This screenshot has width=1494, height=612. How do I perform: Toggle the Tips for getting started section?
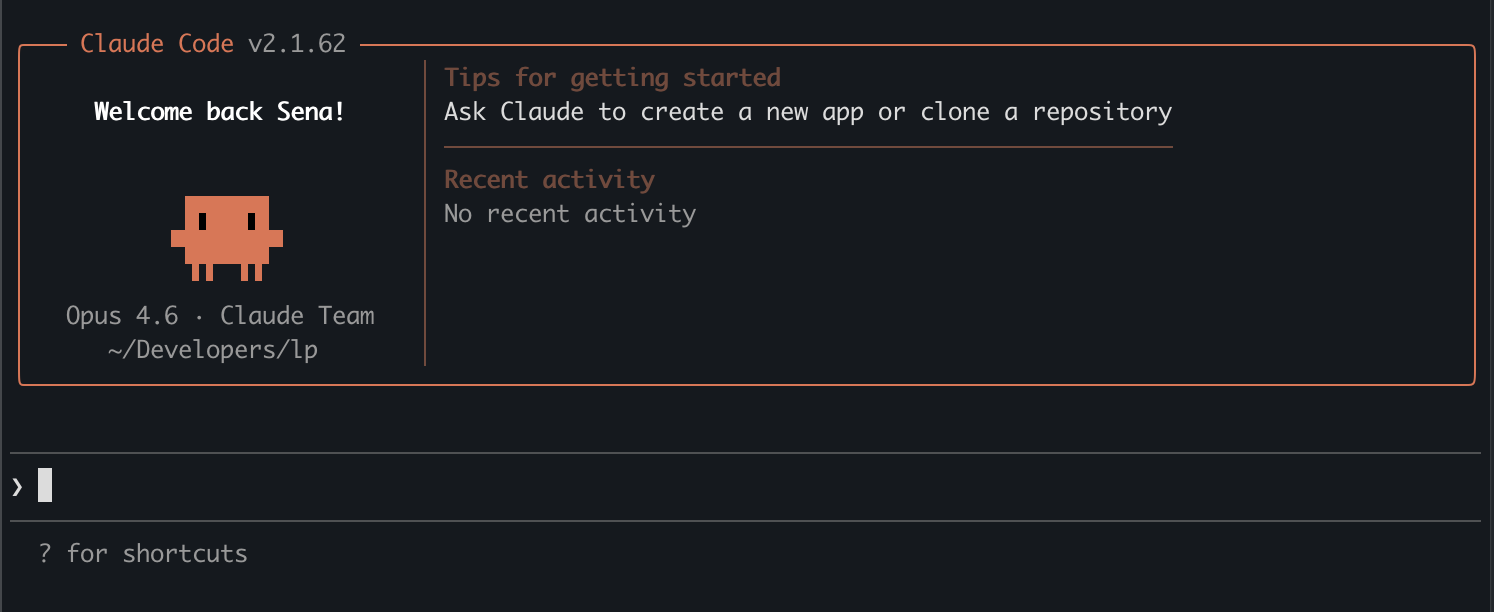tap(612, 77)
